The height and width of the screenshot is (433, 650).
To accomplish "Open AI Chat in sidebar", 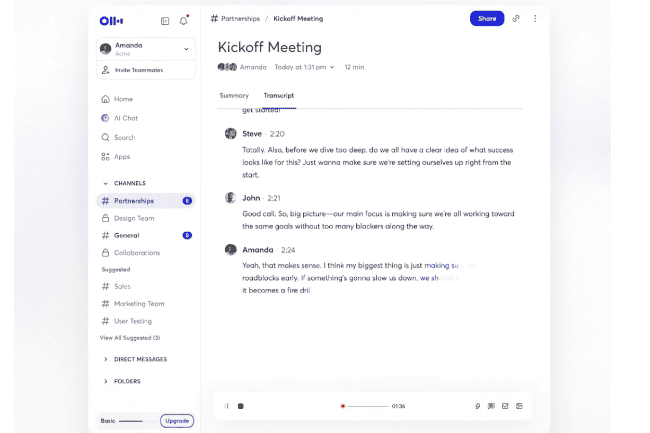I will [124, 118].
